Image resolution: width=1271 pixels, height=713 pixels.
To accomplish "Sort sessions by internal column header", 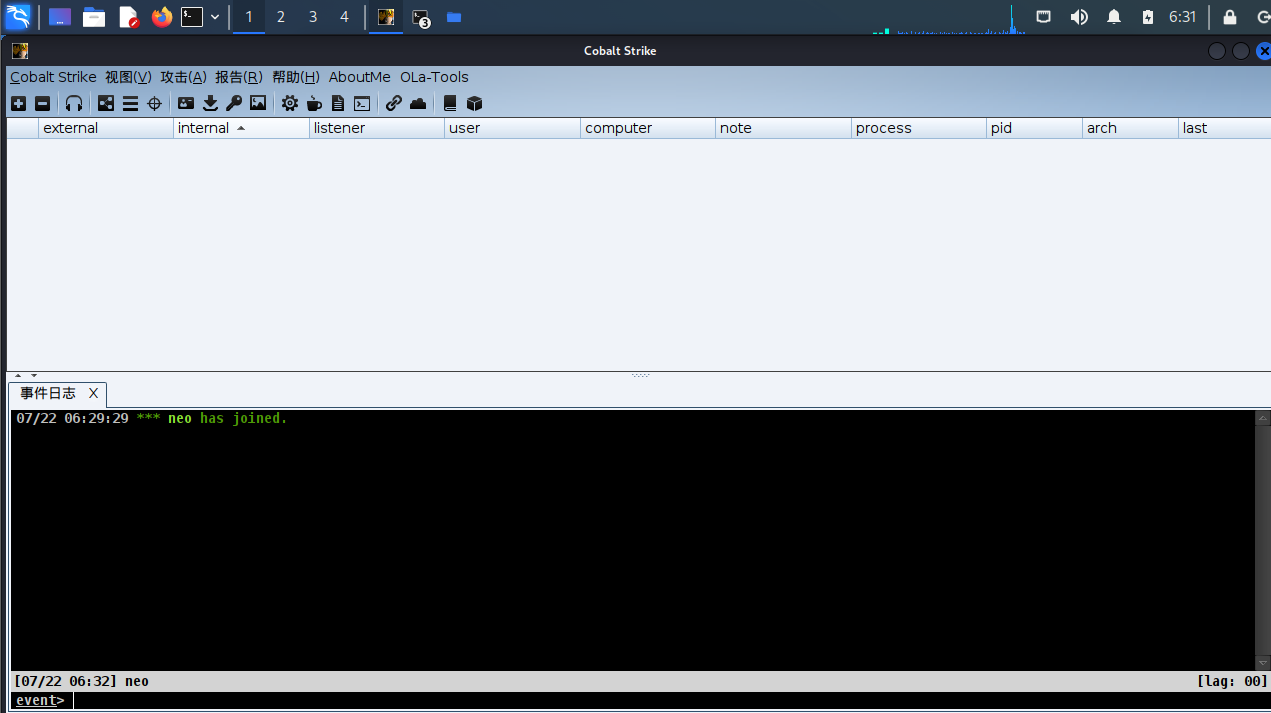I will pos(203,128).
